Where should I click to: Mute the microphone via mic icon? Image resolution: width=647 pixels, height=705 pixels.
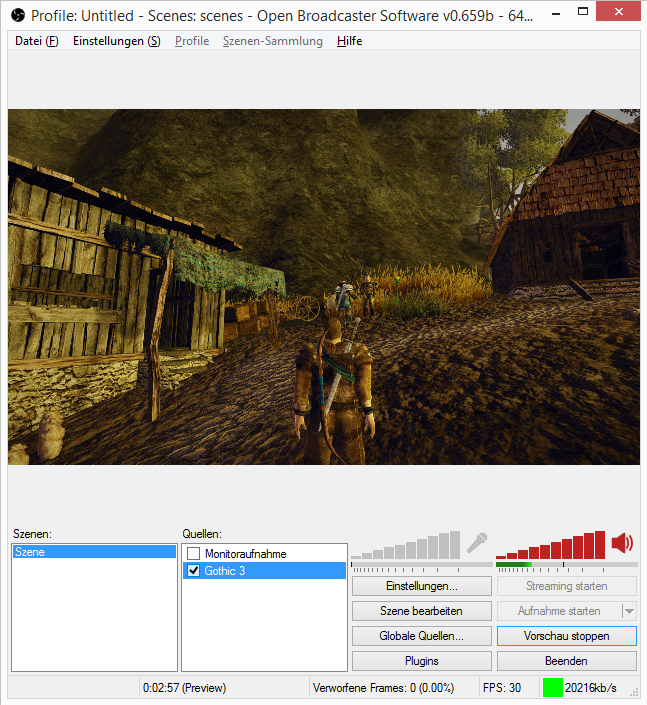point(477,543)
